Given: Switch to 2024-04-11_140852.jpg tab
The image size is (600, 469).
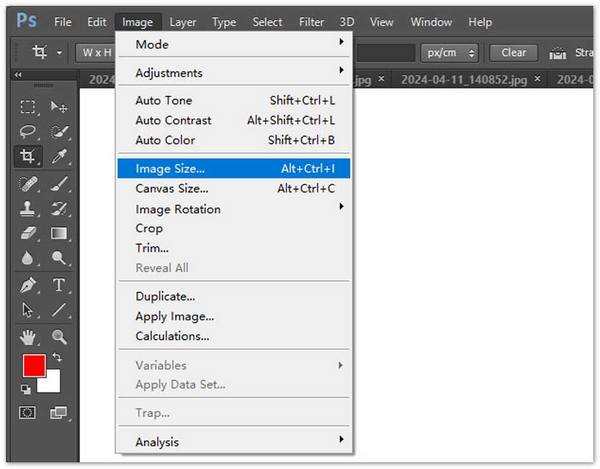Looking at the screenshot, I should [464, 80].
